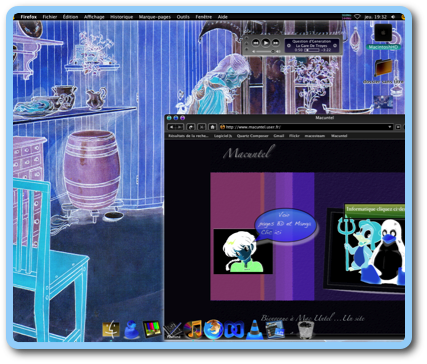
Task: Open the Trash in the dock
Action: (305, 329)
